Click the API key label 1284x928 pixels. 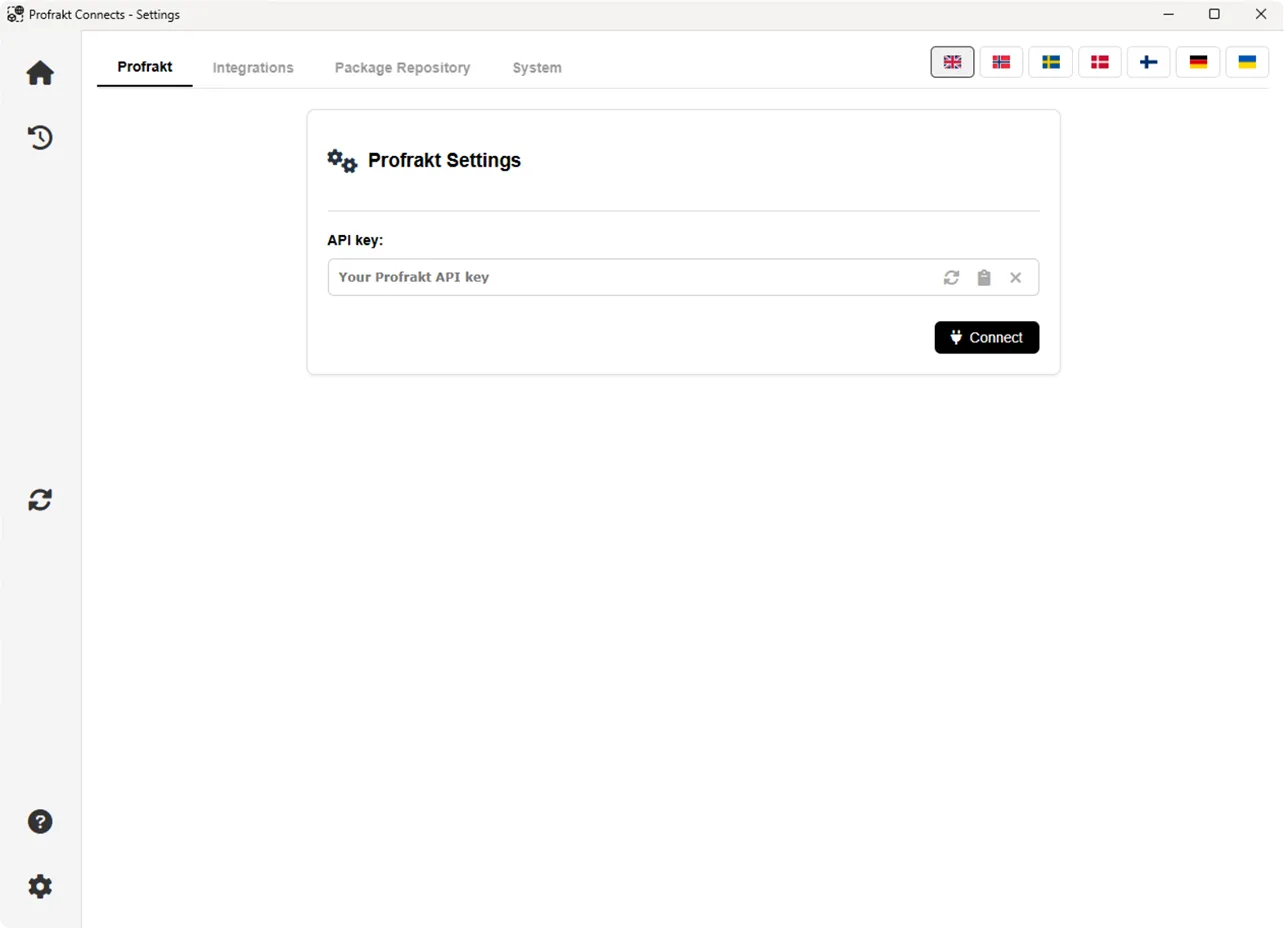pyautogui.click(x=355, y=241)
